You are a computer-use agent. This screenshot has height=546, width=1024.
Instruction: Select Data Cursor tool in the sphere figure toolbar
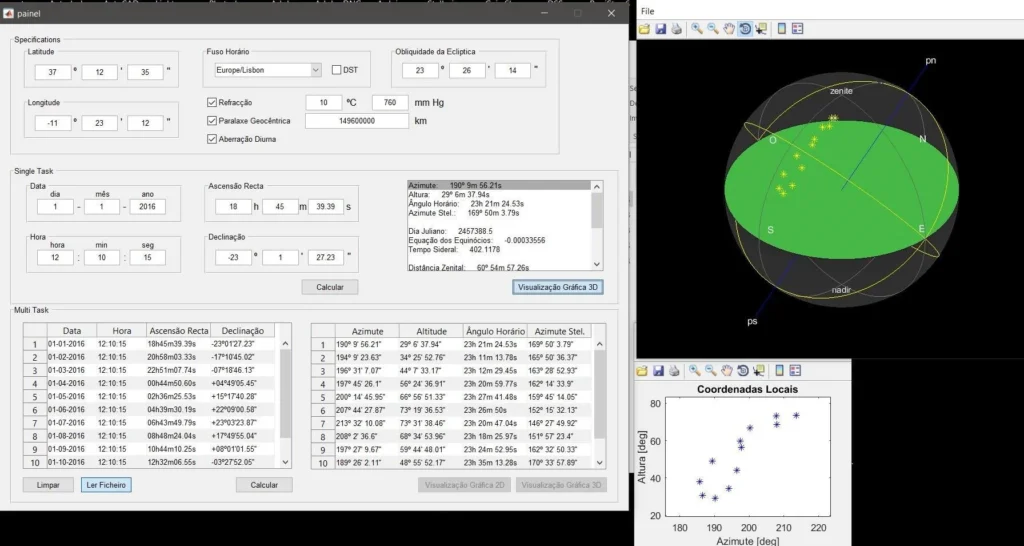click(x=761, y=29)
